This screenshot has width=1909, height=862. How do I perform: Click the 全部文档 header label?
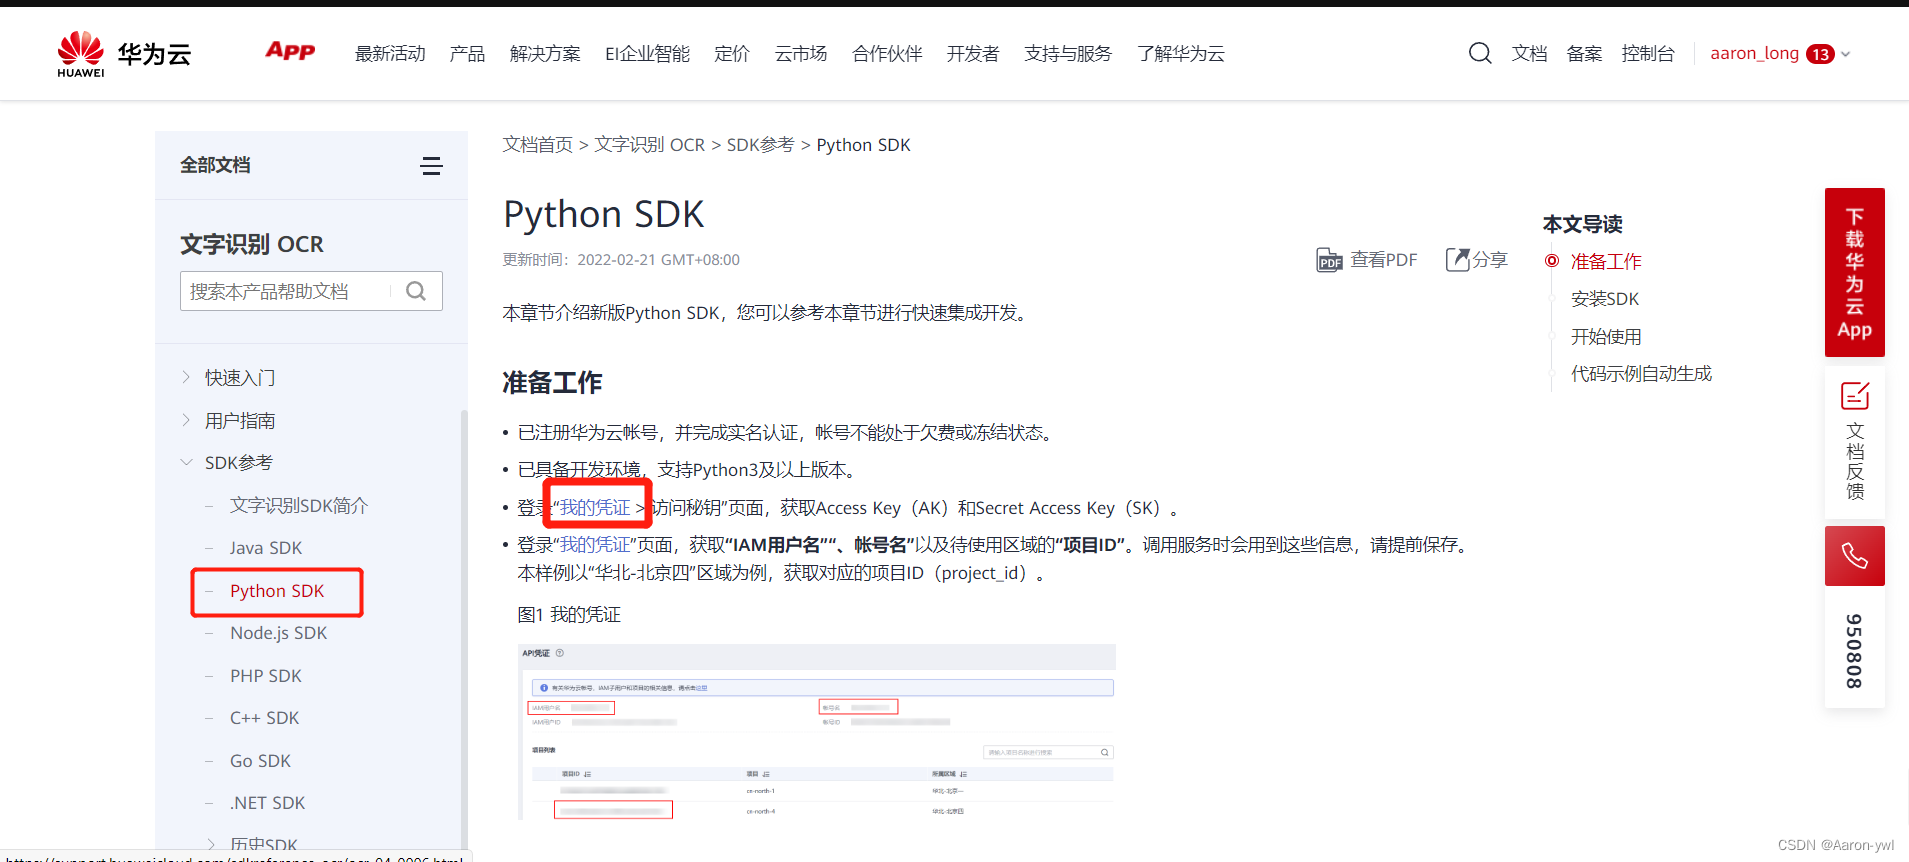coord(215,165)
